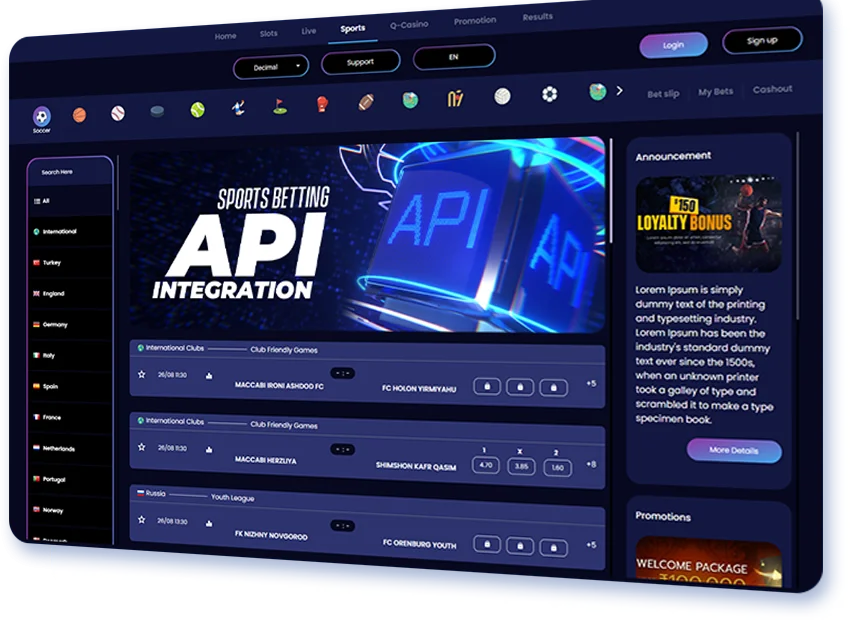
Task: Open the EN language selector
Action: click(454, 57)
